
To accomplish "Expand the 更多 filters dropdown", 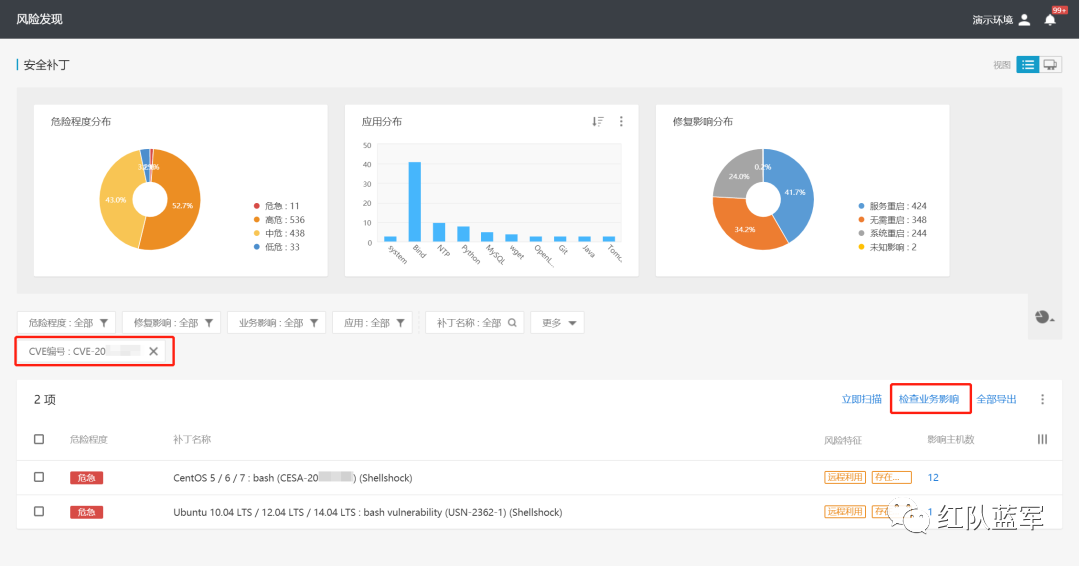I will tap(558, 322).
